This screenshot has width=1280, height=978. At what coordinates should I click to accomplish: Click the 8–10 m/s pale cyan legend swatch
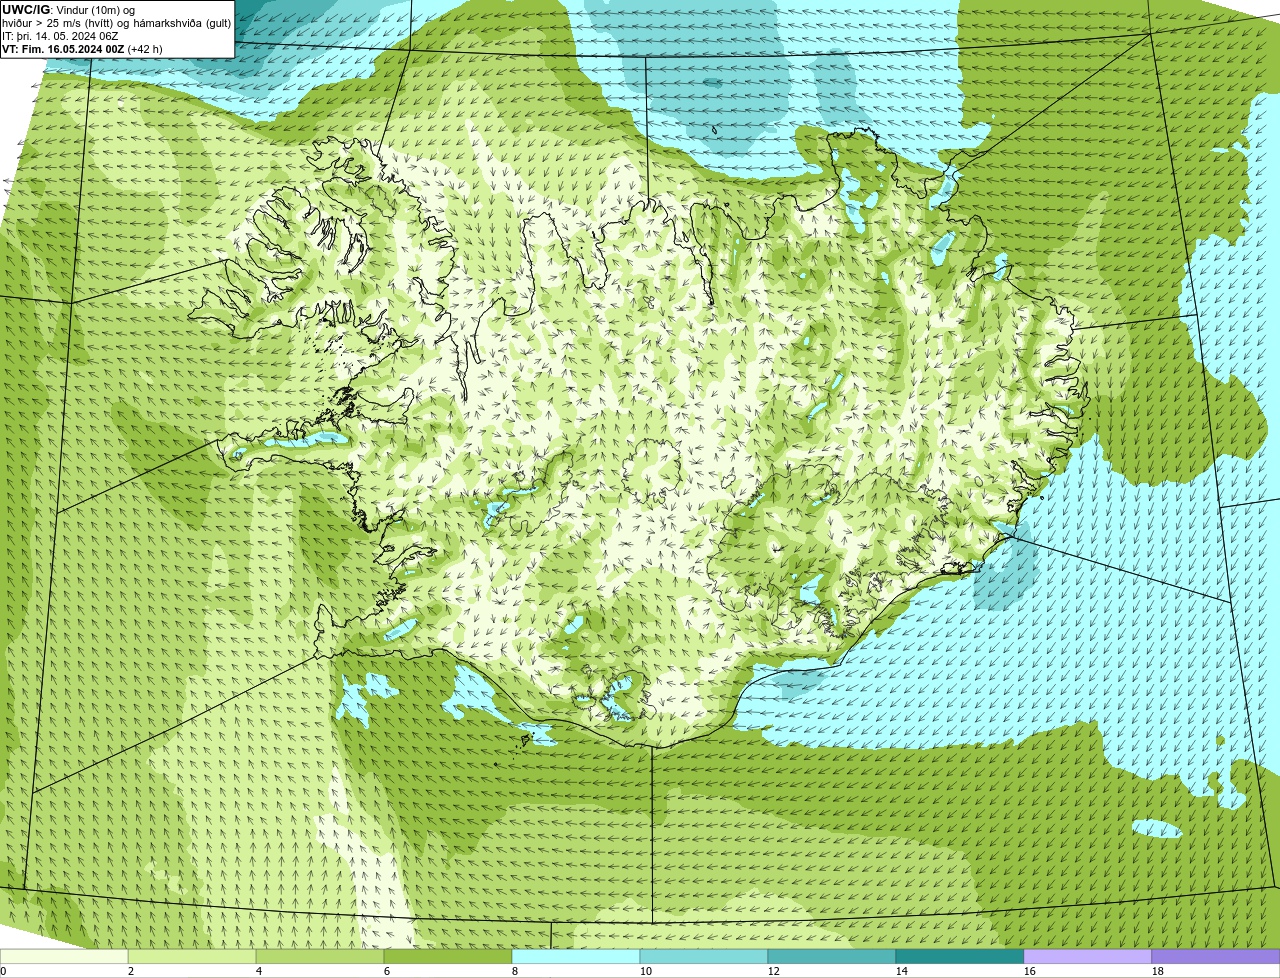tap(576, 956)
